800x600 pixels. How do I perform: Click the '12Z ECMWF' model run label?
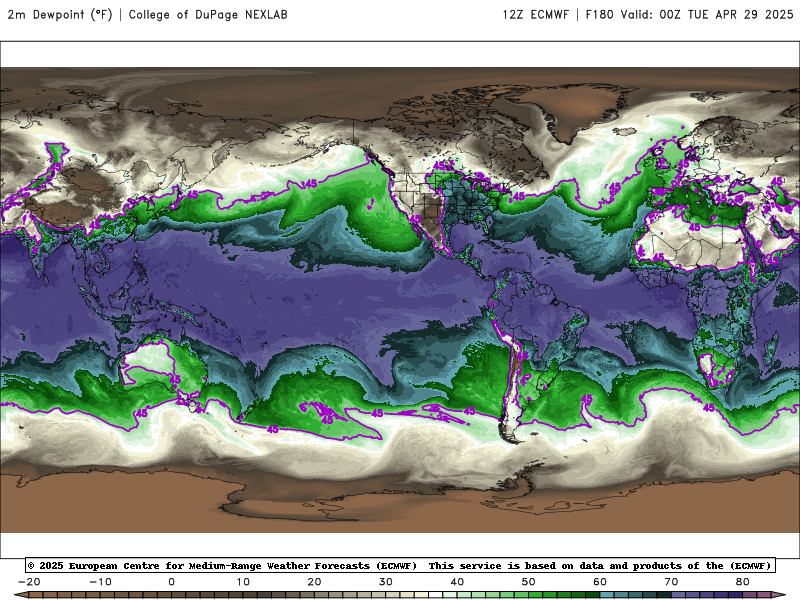(x=535, y=15)
